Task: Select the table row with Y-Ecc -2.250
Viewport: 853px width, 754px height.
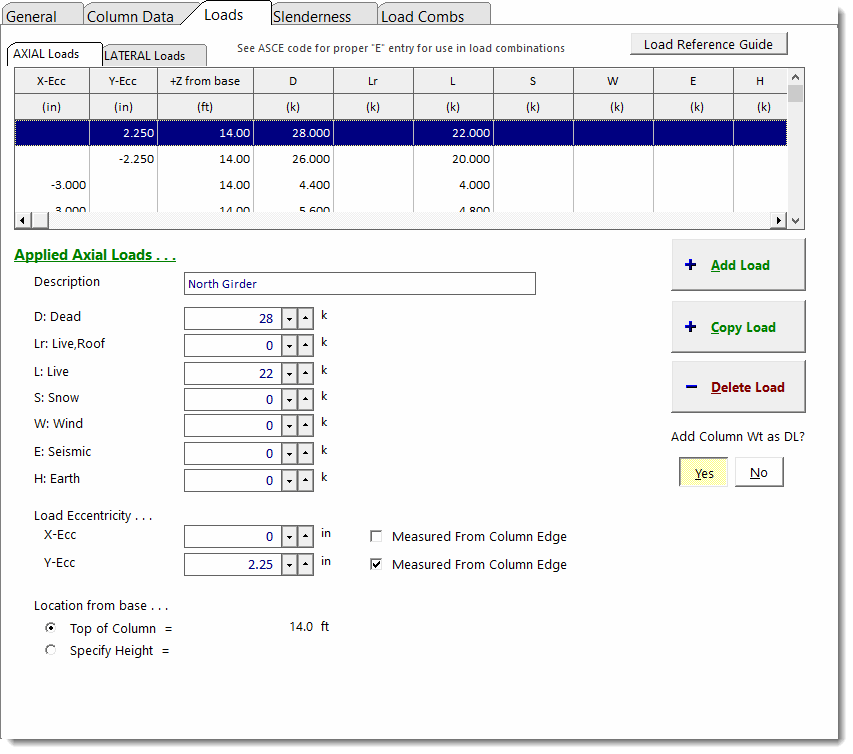Action: tap(400, 159)
